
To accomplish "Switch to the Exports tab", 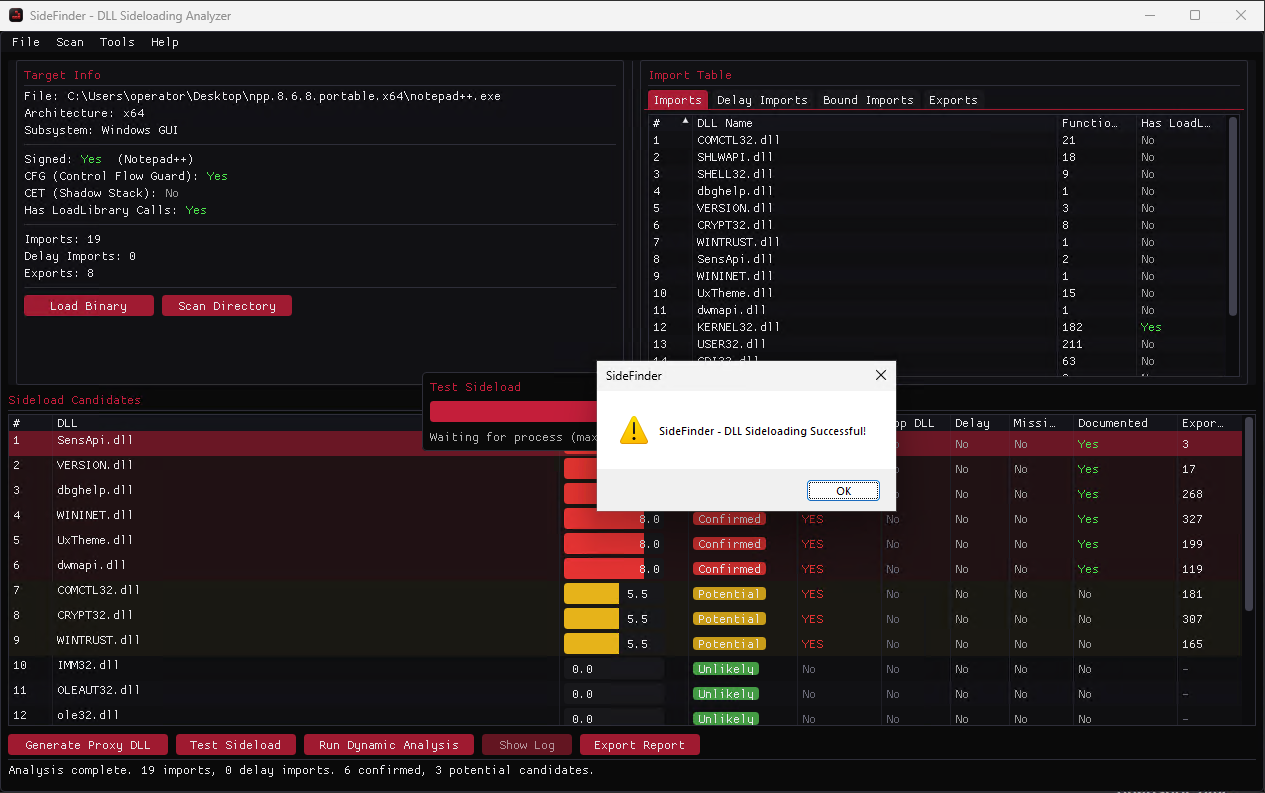I will click(953, 100).
